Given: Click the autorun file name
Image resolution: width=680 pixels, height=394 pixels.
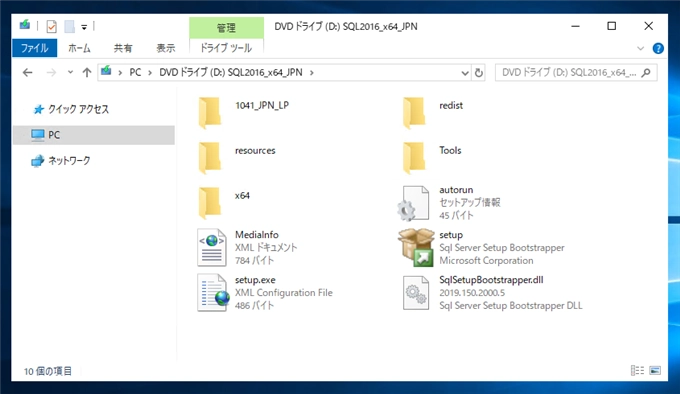Looking at the screenshot, I should (x=456, y=190).
